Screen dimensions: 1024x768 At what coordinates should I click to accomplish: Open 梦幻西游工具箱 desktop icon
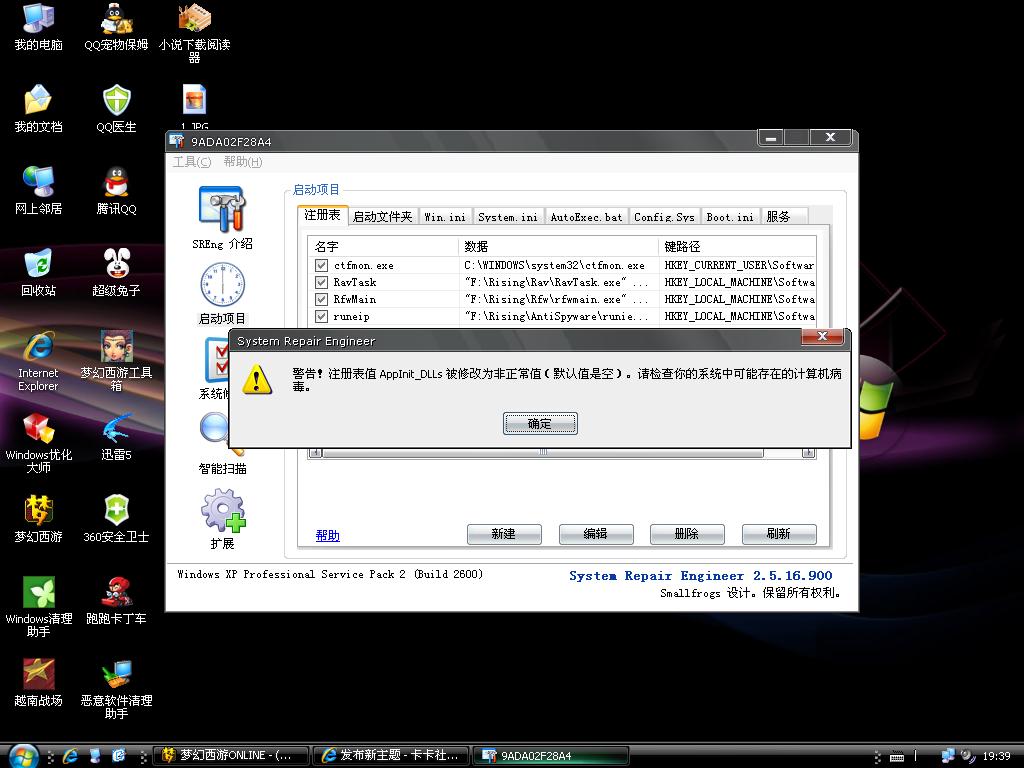coord(116,360)
